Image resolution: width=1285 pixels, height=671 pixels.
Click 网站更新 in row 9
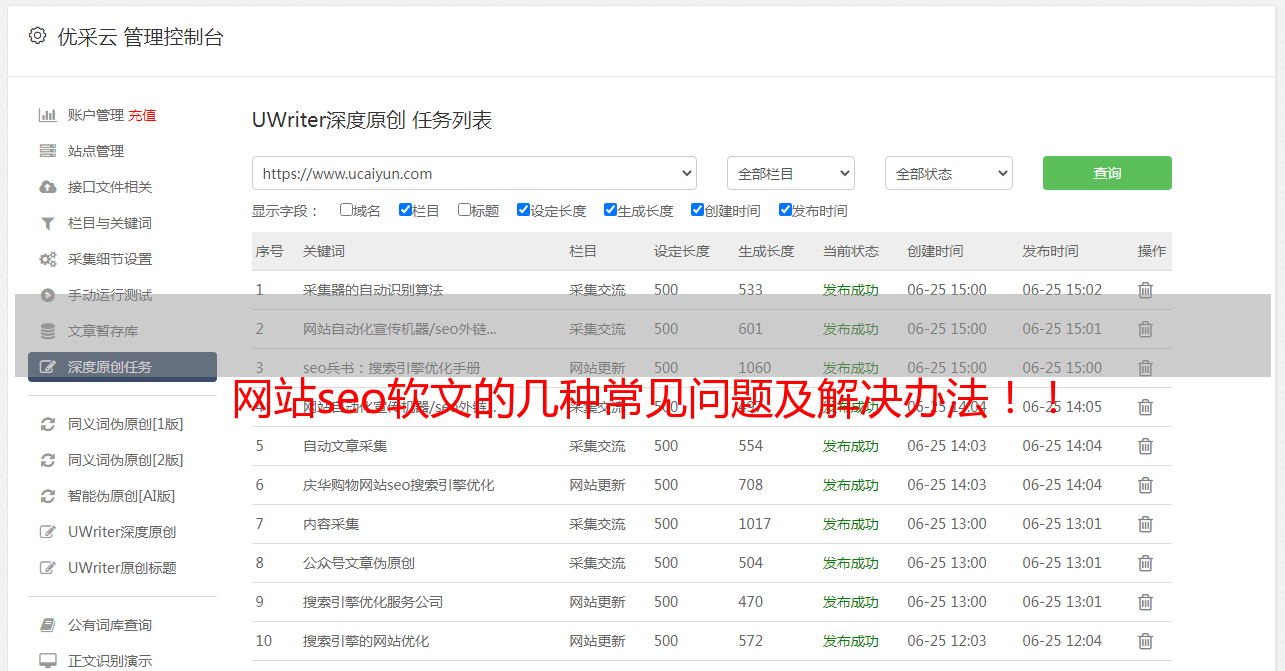[597, 602]
